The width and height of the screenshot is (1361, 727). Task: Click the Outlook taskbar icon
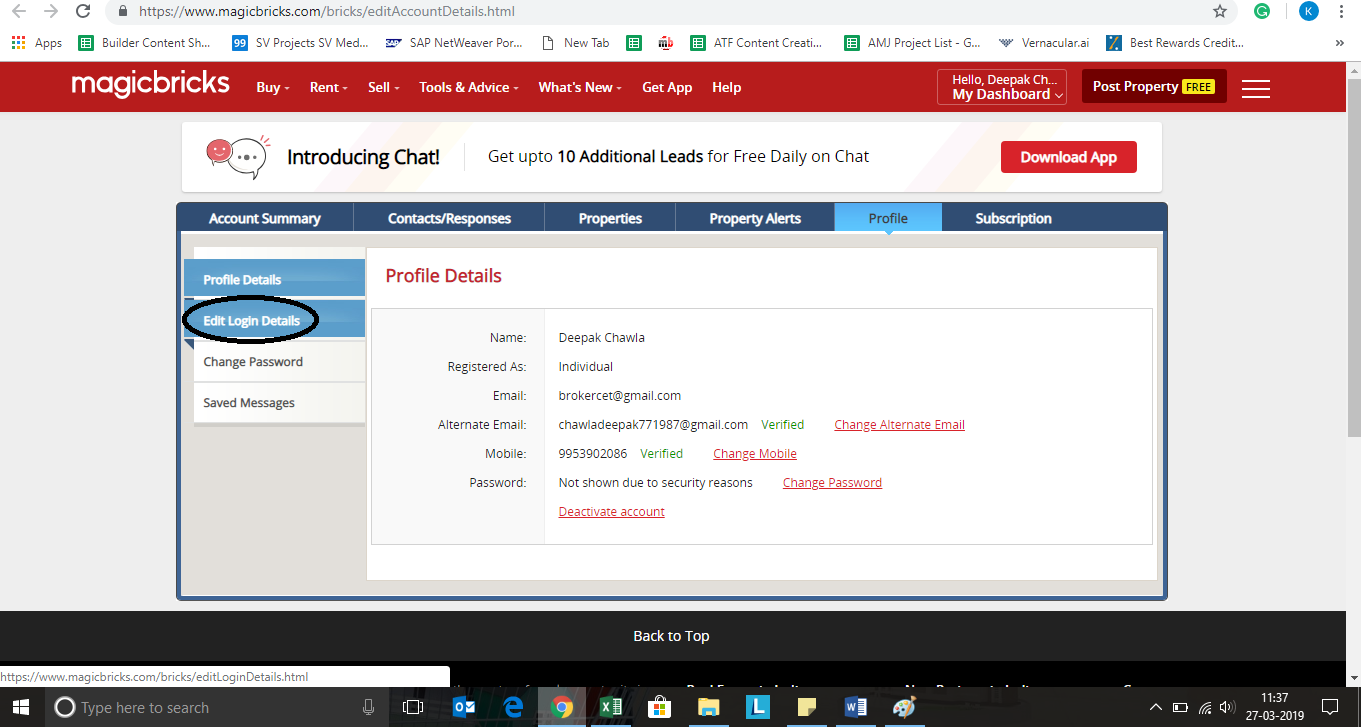(465, 707)
